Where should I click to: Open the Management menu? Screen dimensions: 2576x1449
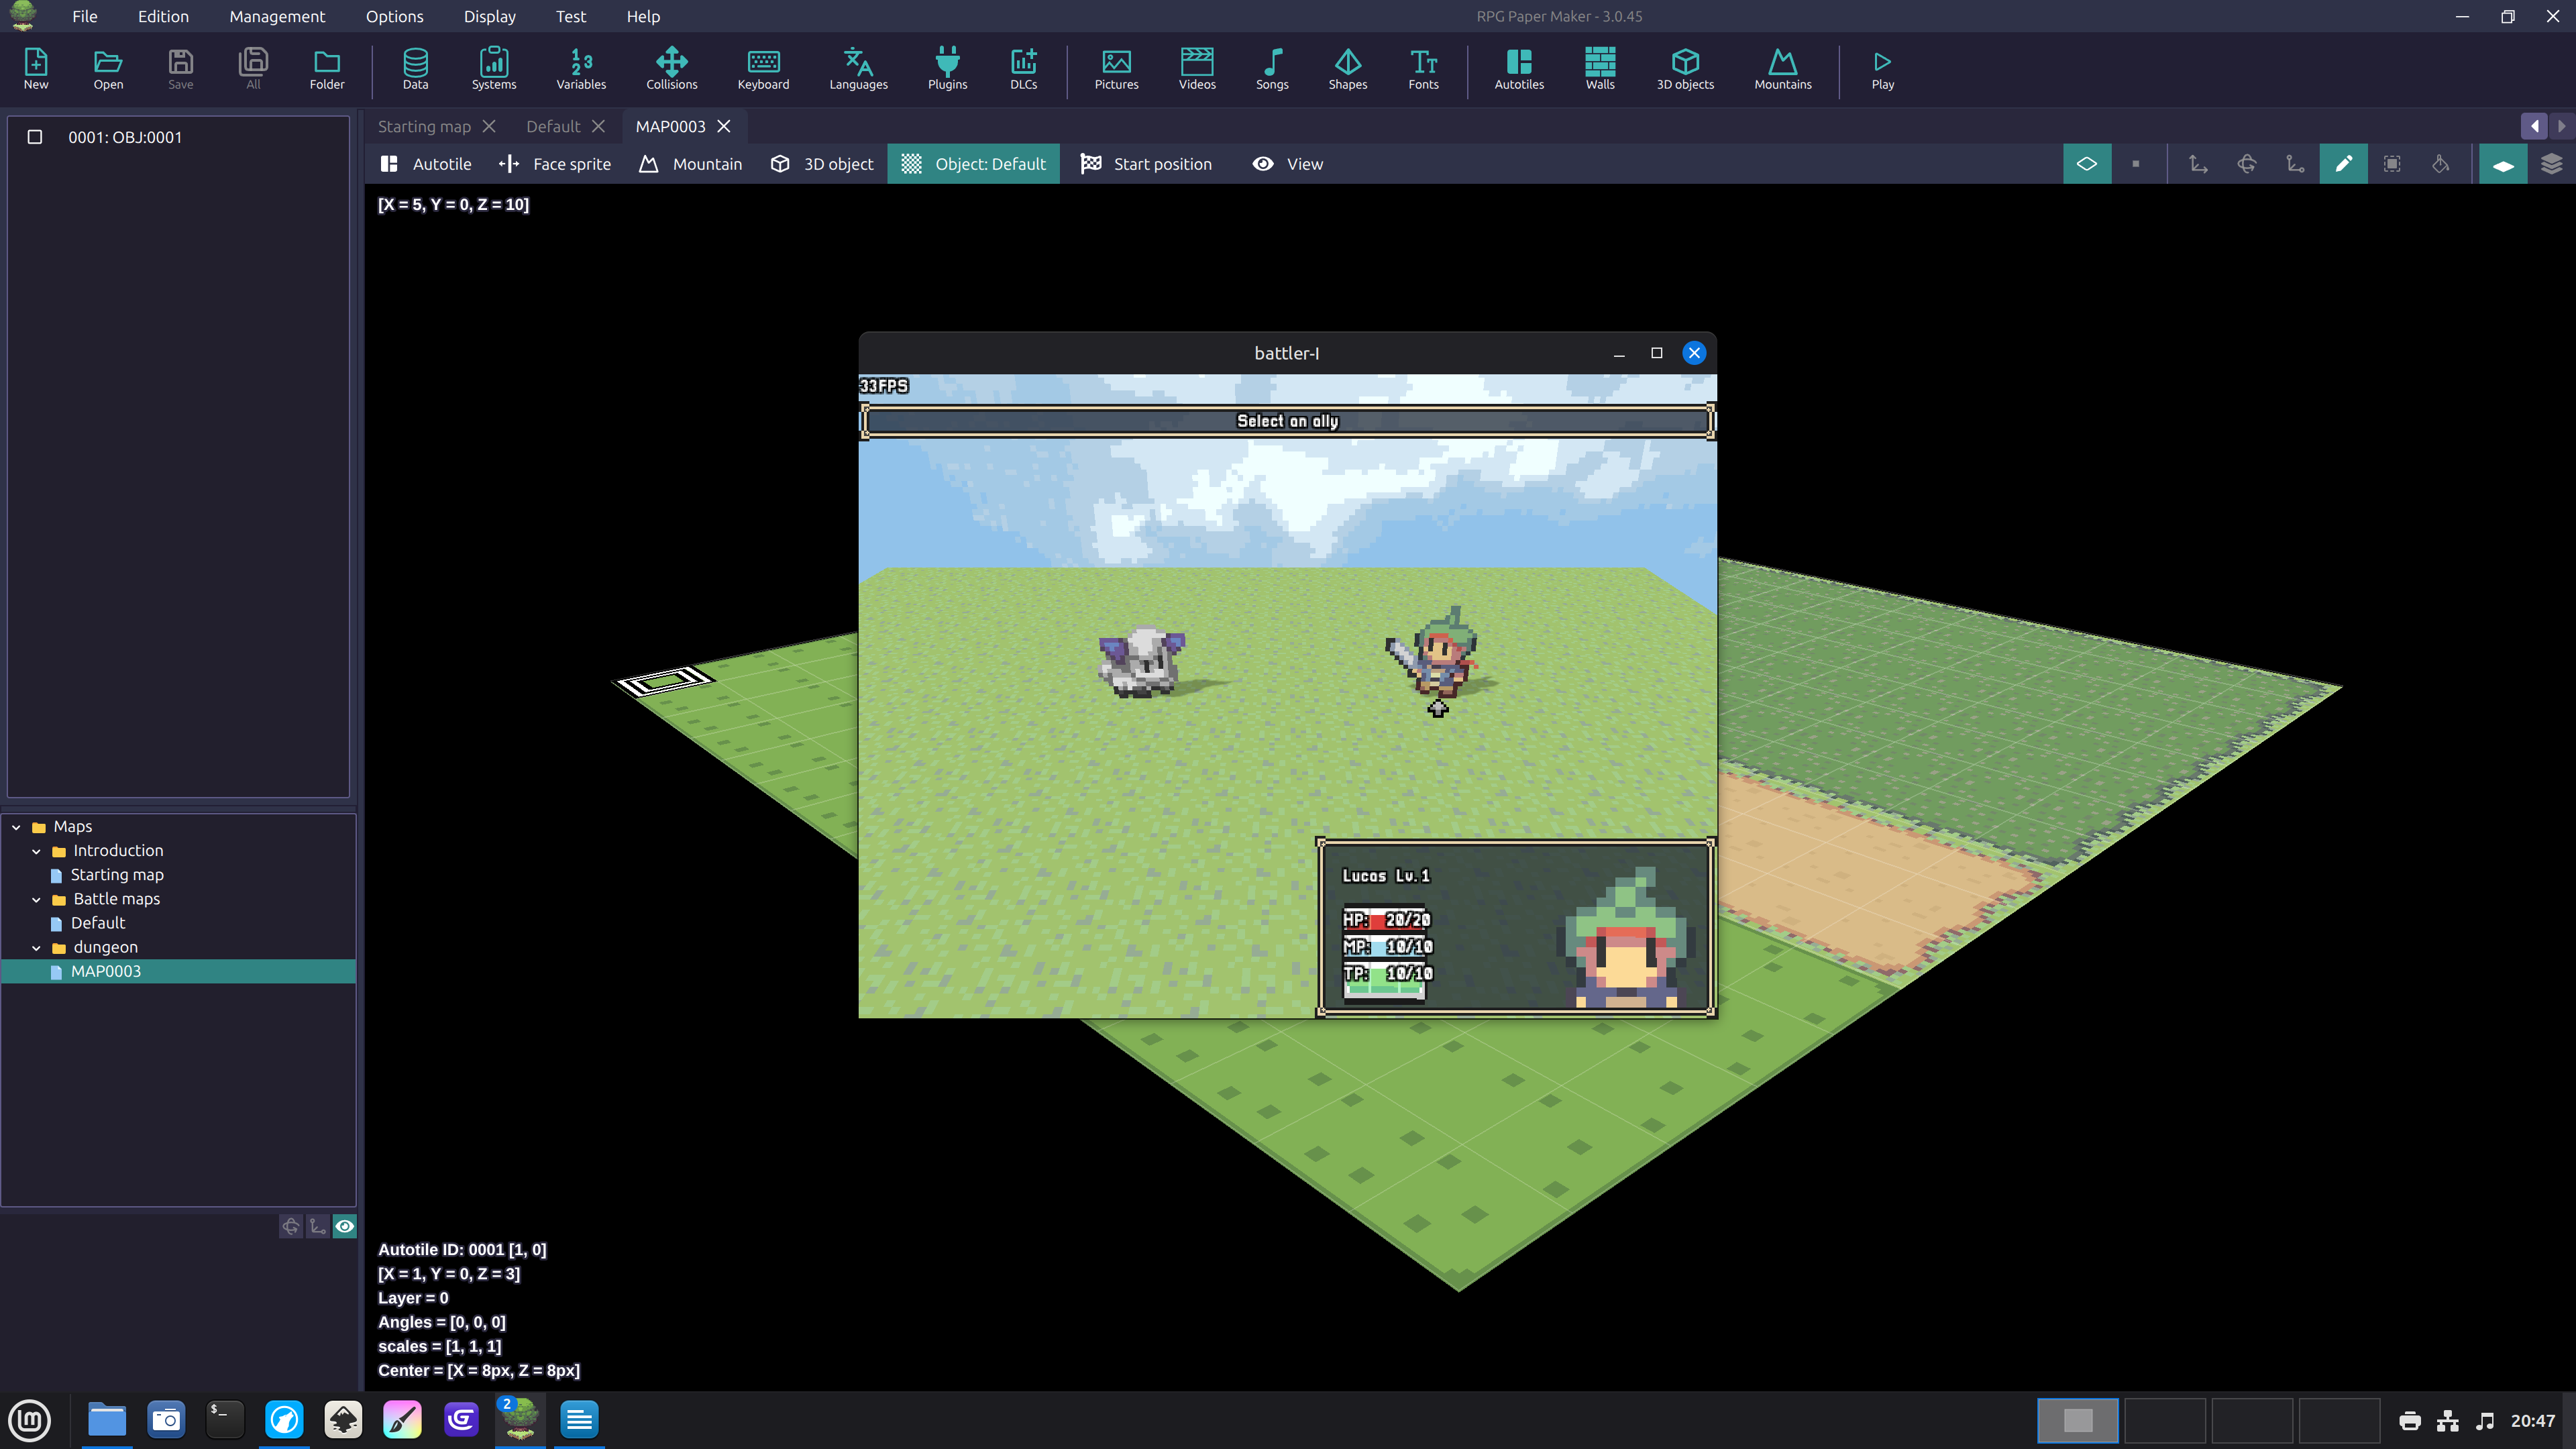277,16
